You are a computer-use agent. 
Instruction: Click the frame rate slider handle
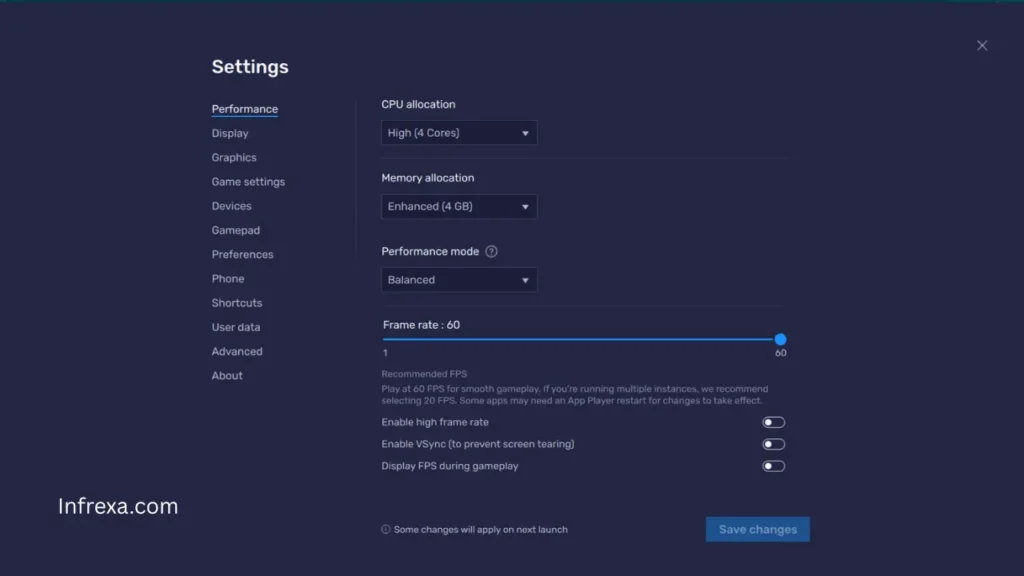781,339
